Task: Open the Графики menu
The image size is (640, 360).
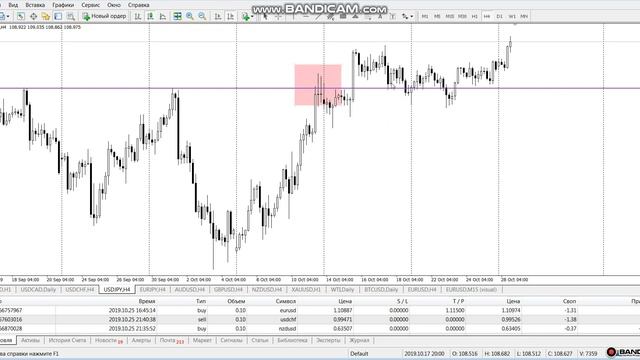Action: click(63, 5)
